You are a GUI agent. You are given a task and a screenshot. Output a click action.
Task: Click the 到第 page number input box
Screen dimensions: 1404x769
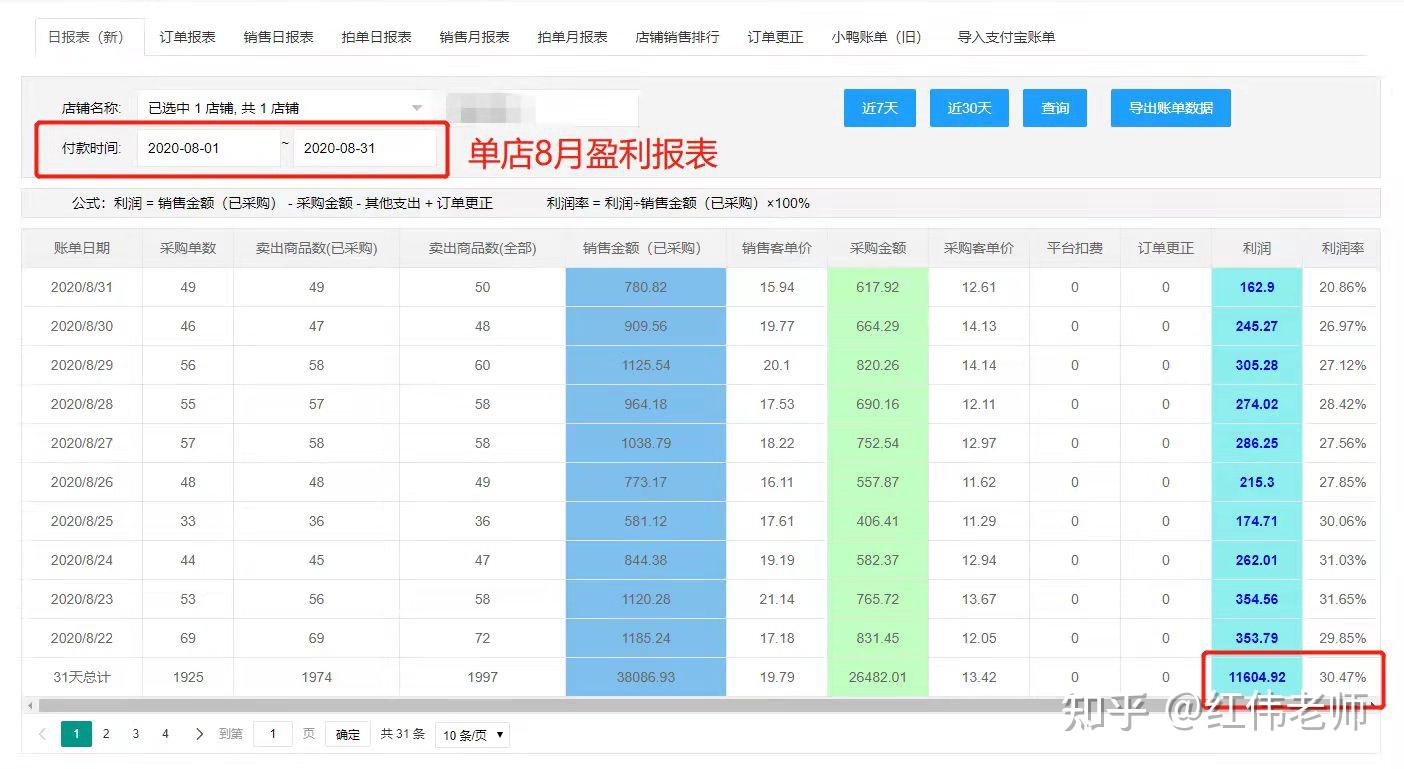click(272, 733)
